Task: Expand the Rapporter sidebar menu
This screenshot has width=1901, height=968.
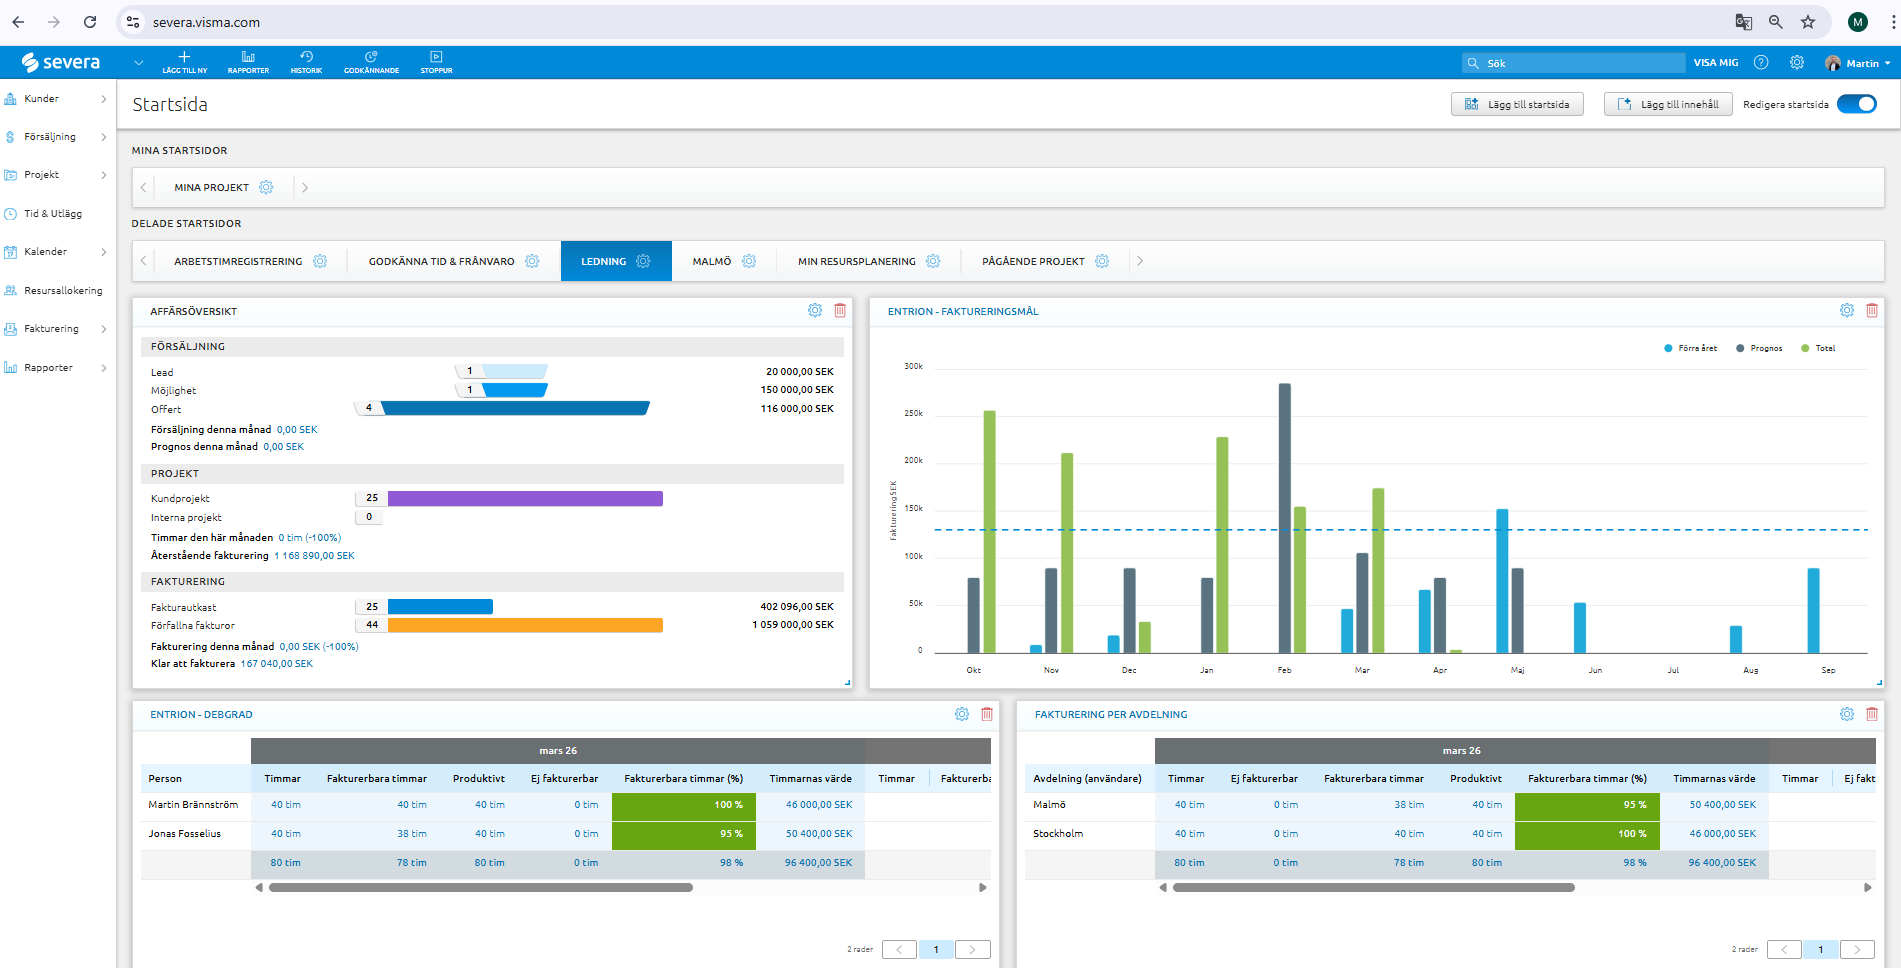Action: pos(103,368)
